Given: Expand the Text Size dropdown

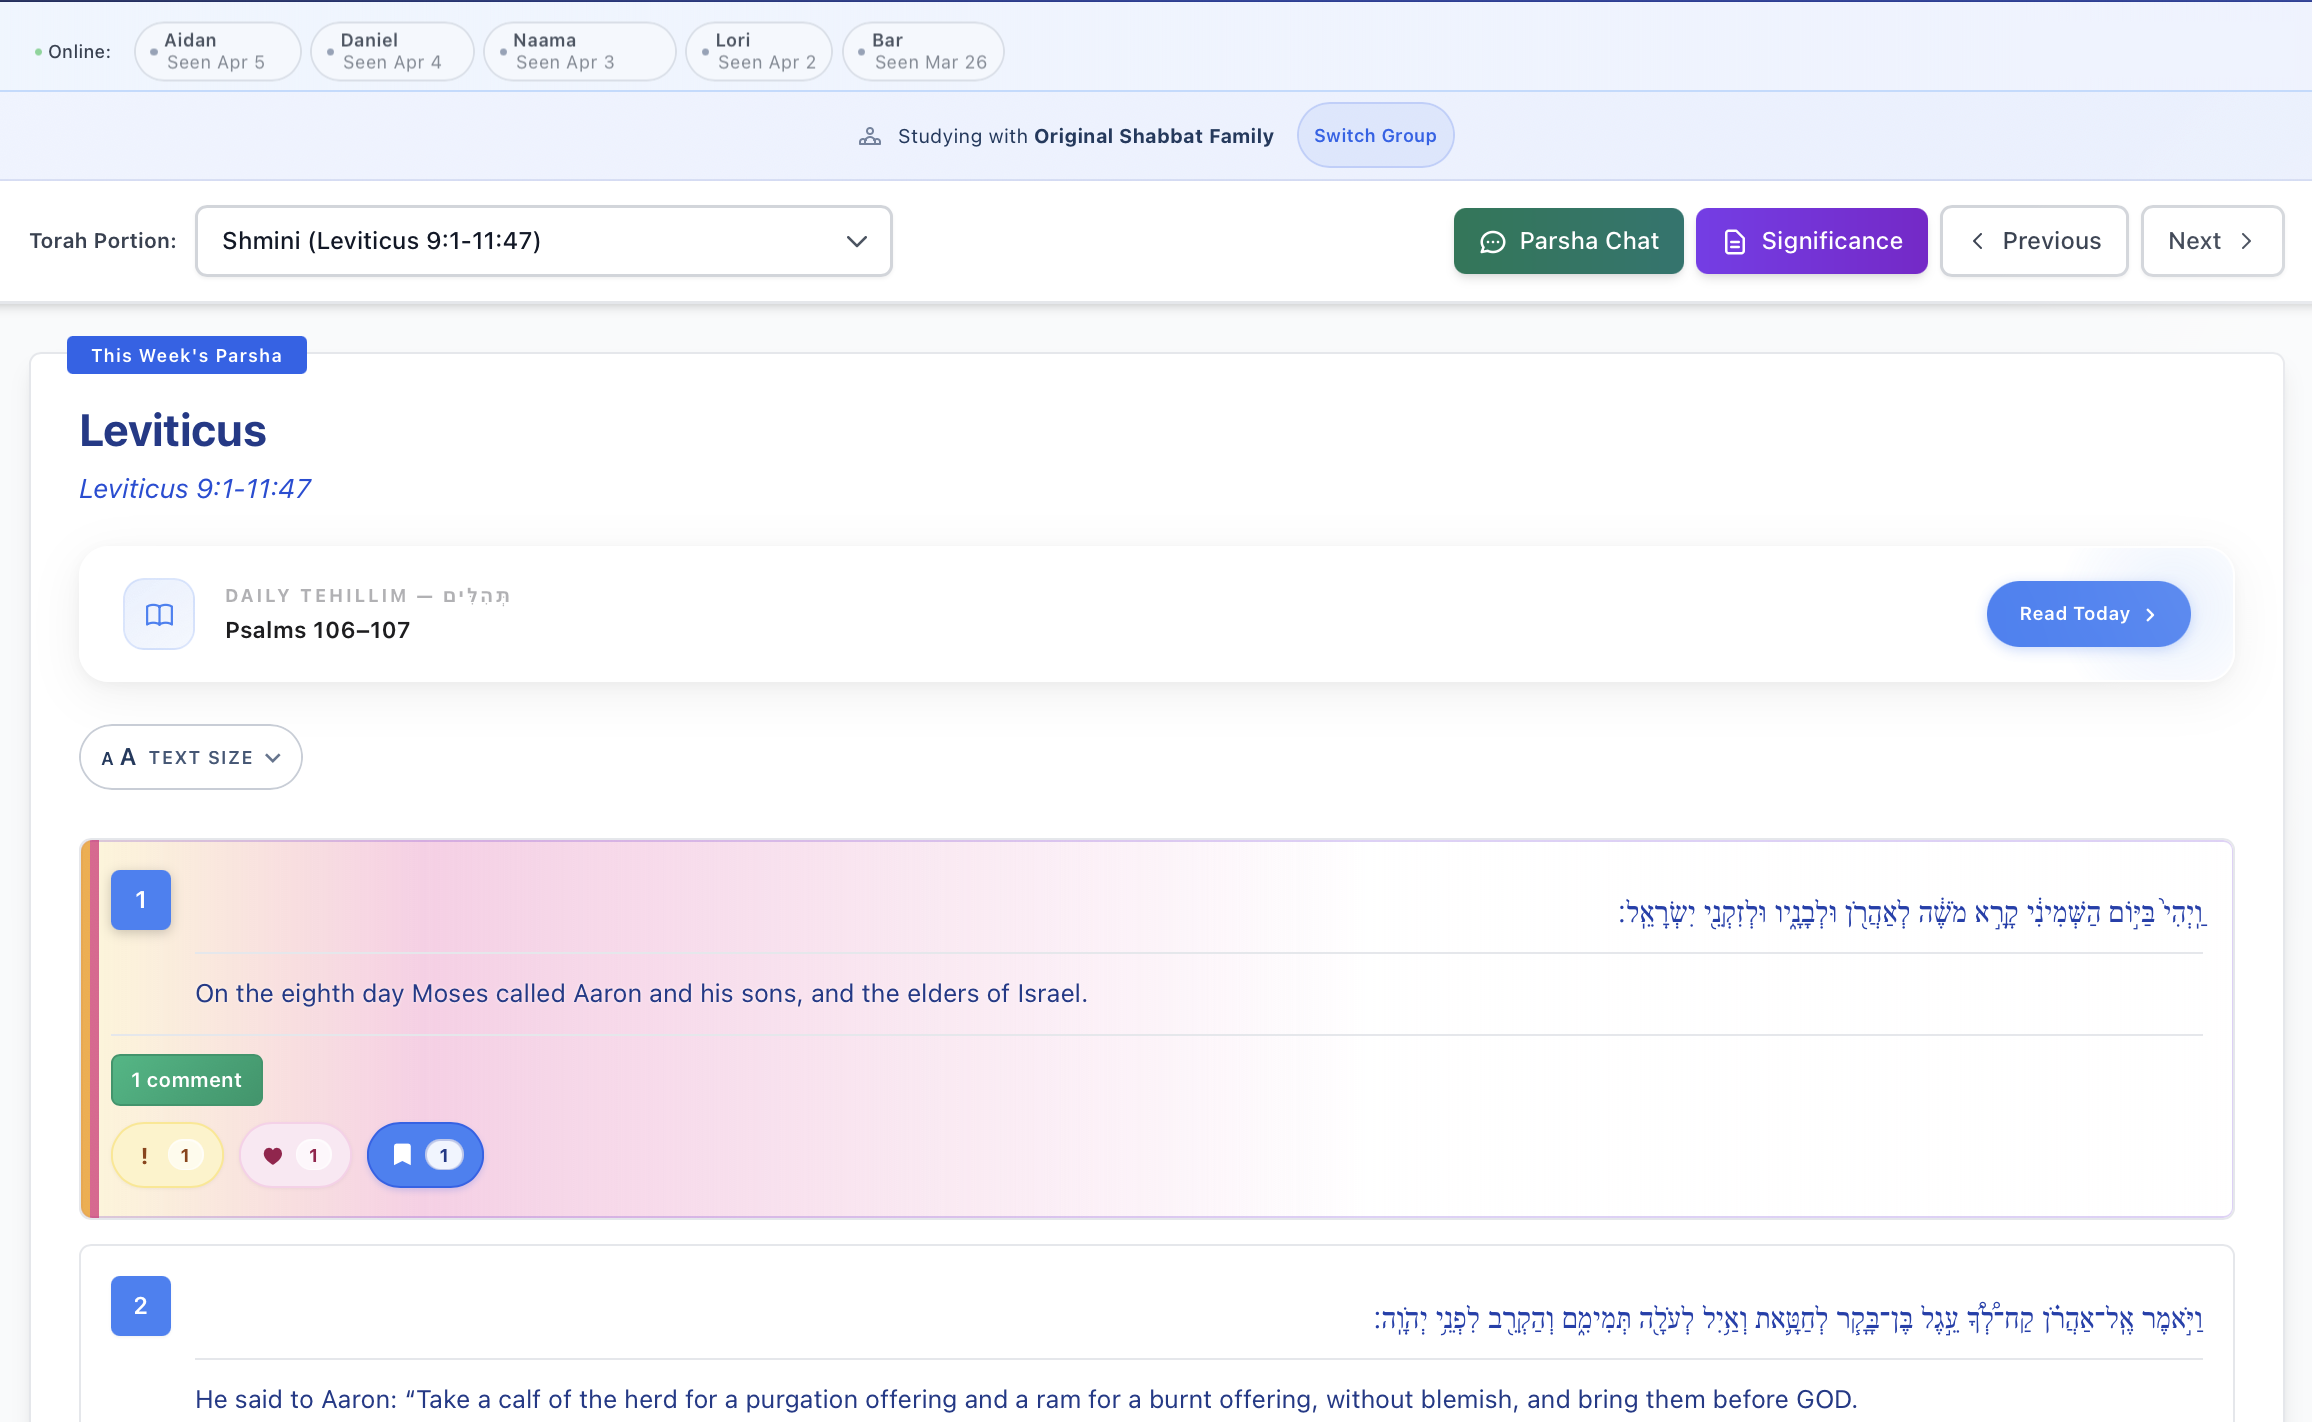Looking at the screenshot, I should 191,757.
